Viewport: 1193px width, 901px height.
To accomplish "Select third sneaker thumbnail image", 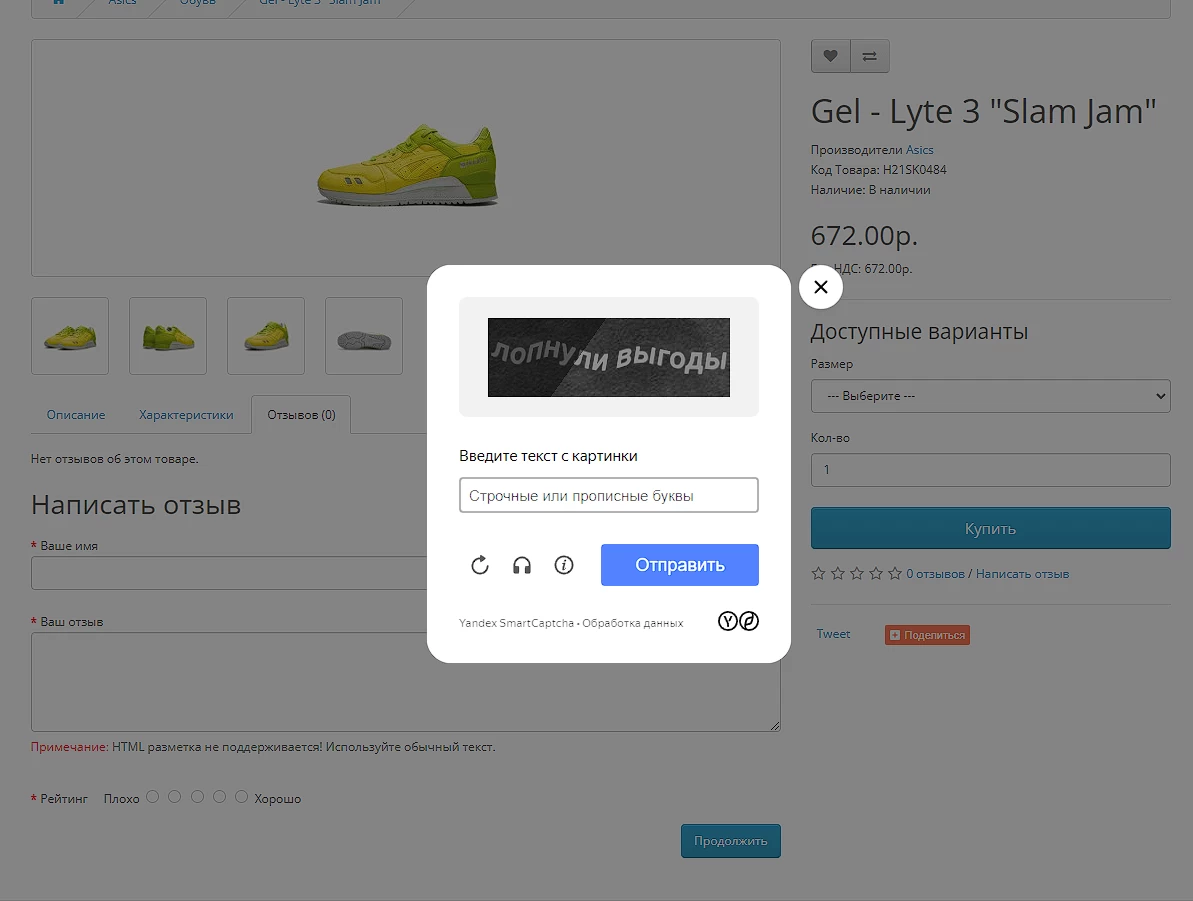I will 266,336.
